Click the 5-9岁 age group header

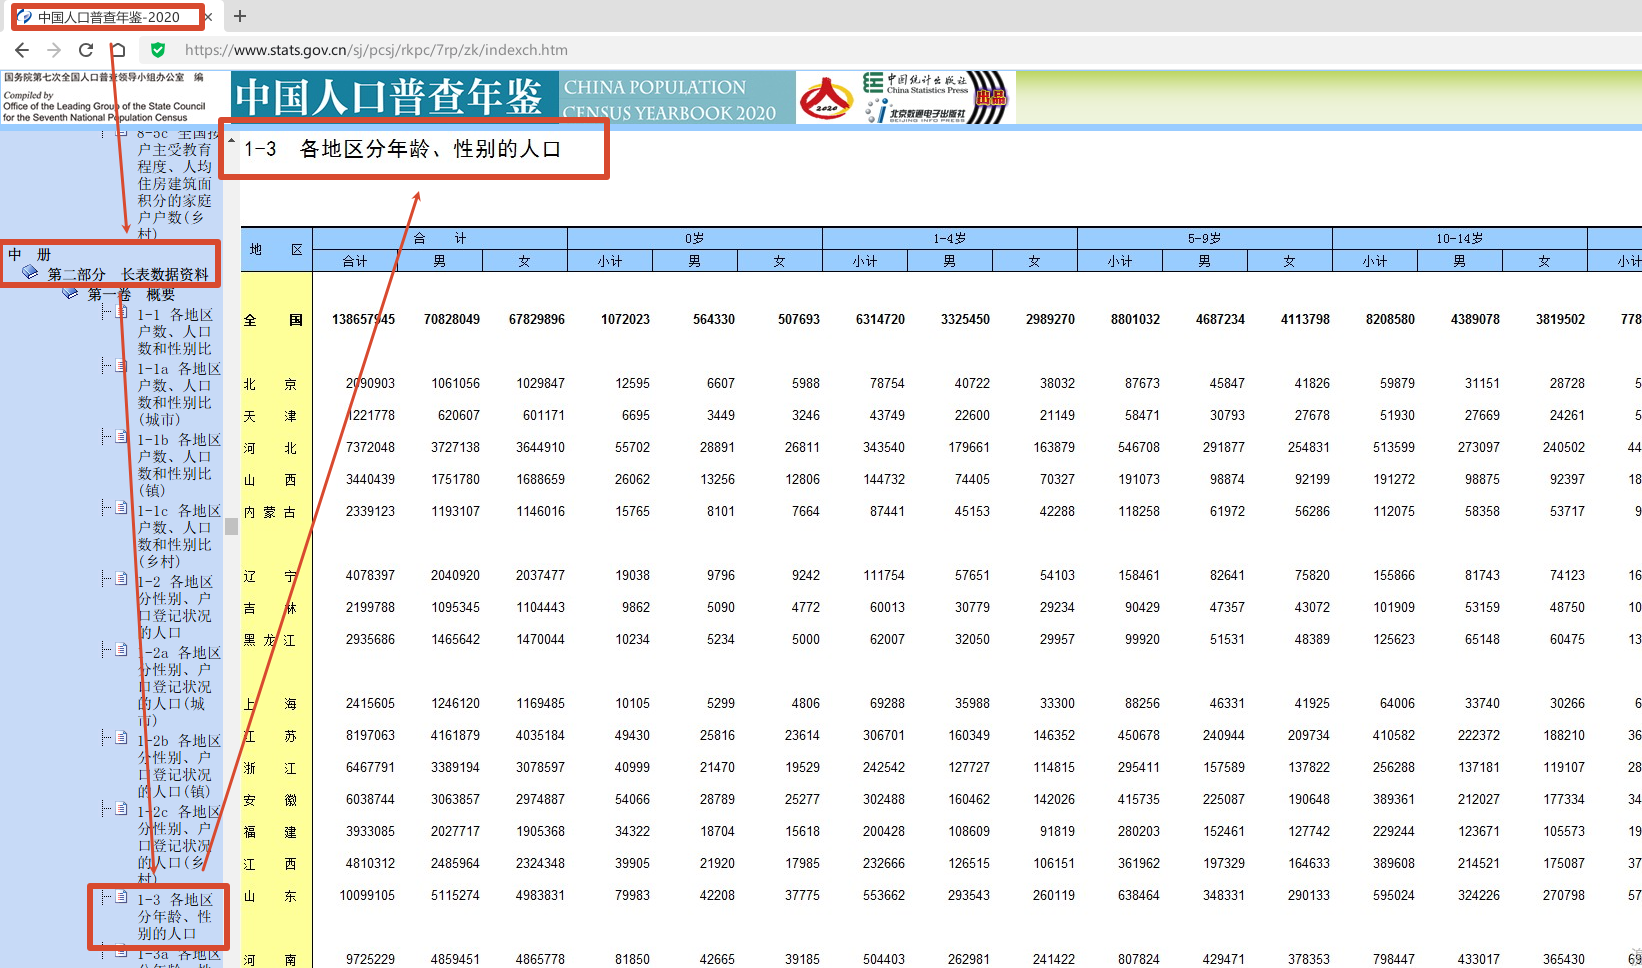point(1205,238)
